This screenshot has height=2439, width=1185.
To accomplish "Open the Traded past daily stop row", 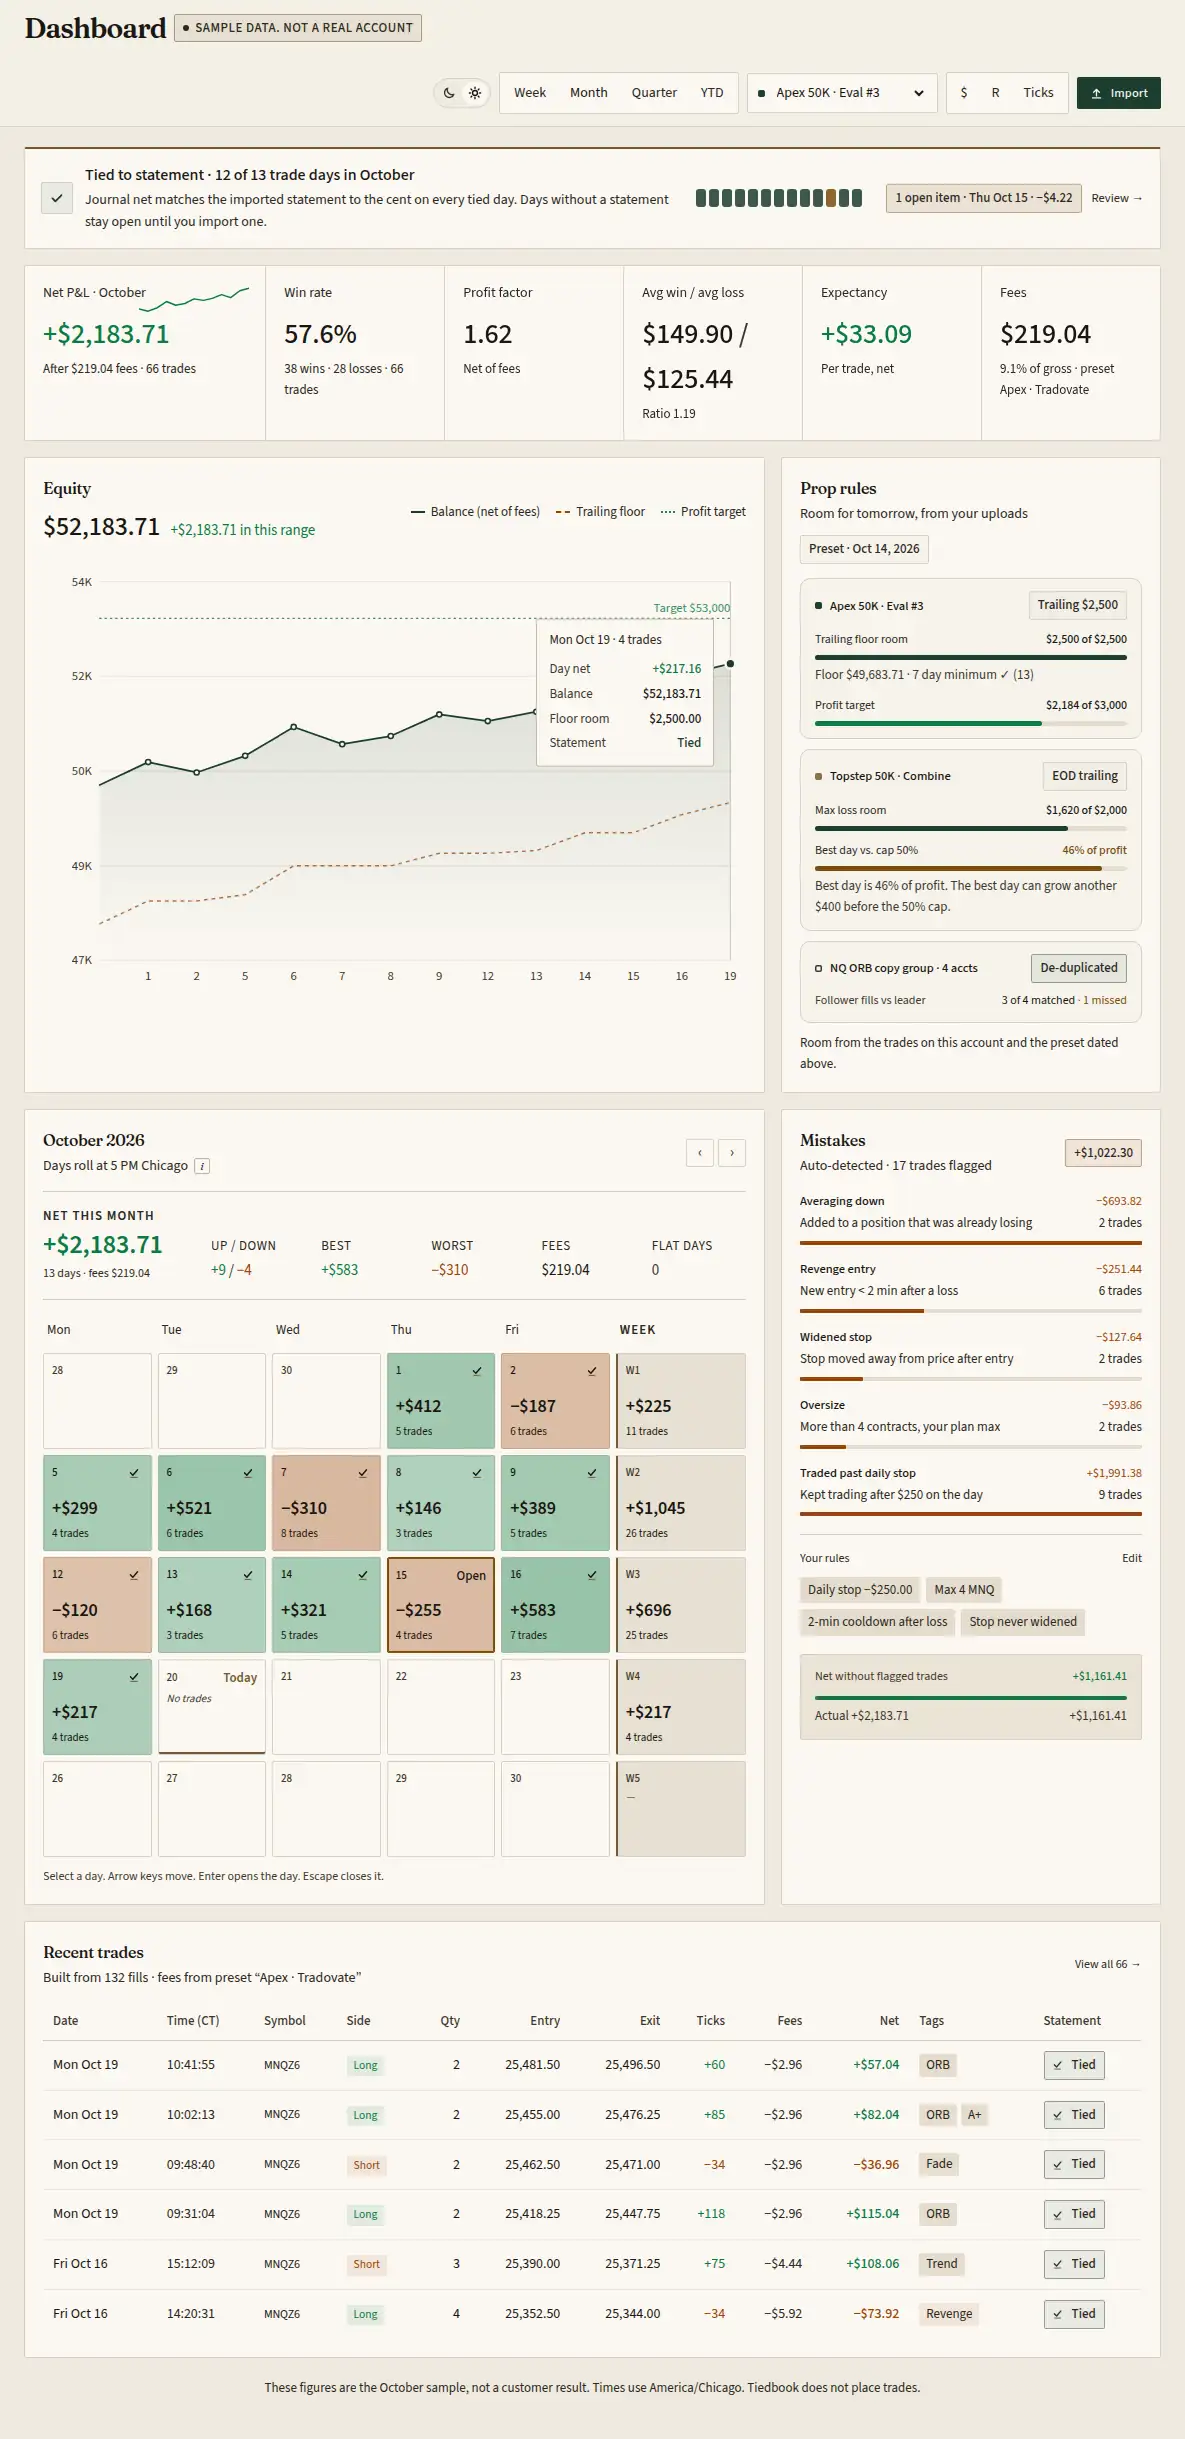I will pyautogui.click(x=971, y=1490).
